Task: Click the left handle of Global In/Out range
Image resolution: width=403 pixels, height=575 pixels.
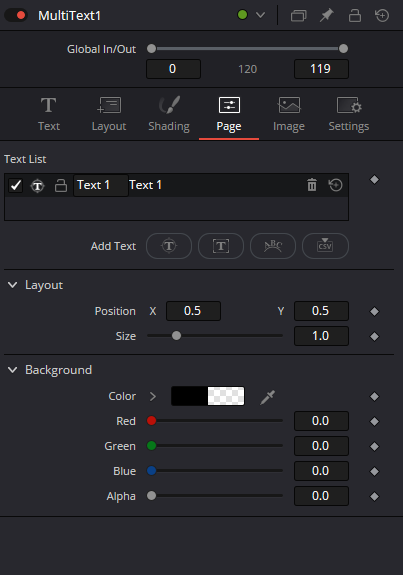Action: tap(151, 48)
